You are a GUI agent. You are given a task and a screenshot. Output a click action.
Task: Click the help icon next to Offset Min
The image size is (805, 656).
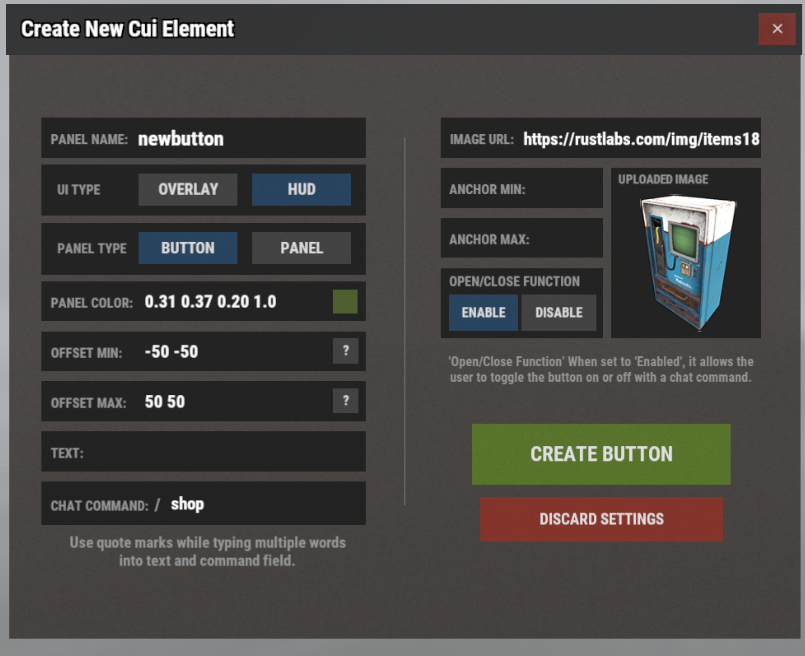point(345,351)
